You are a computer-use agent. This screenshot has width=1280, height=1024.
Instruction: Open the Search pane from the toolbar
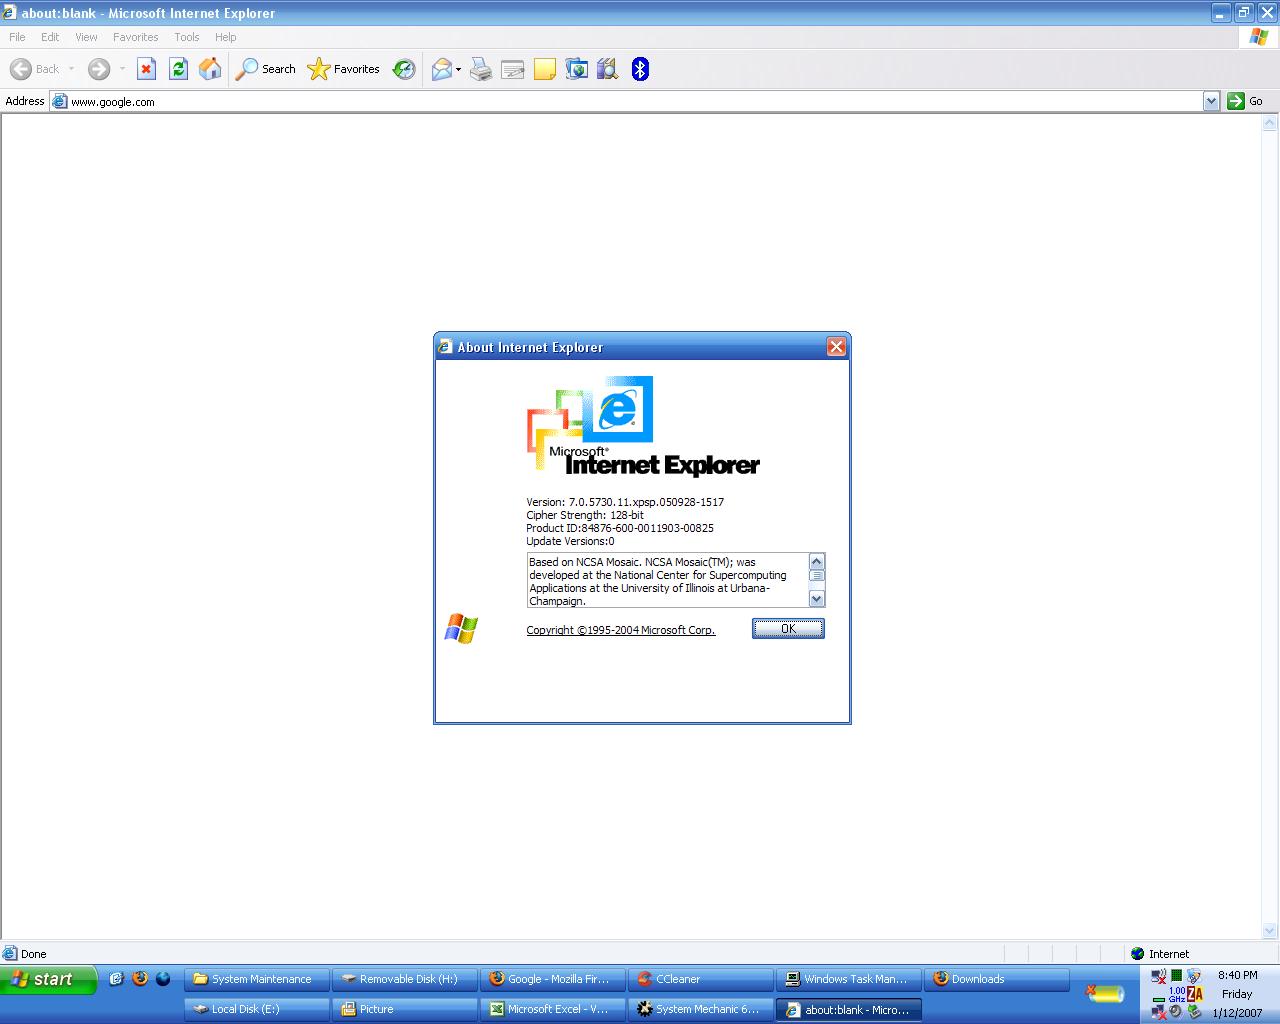[x=266, y=69]
